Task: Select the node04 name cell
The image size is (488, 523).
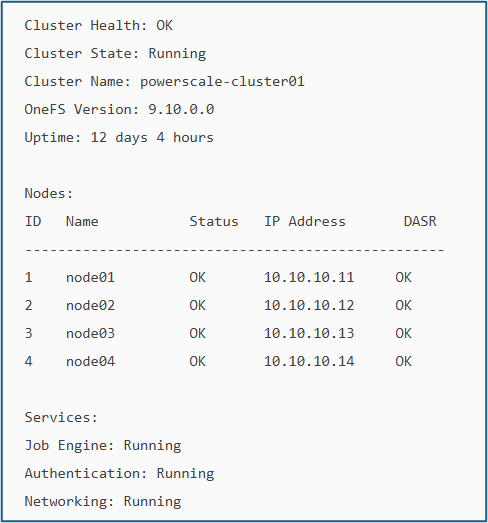Action: [x=90, y=362]
